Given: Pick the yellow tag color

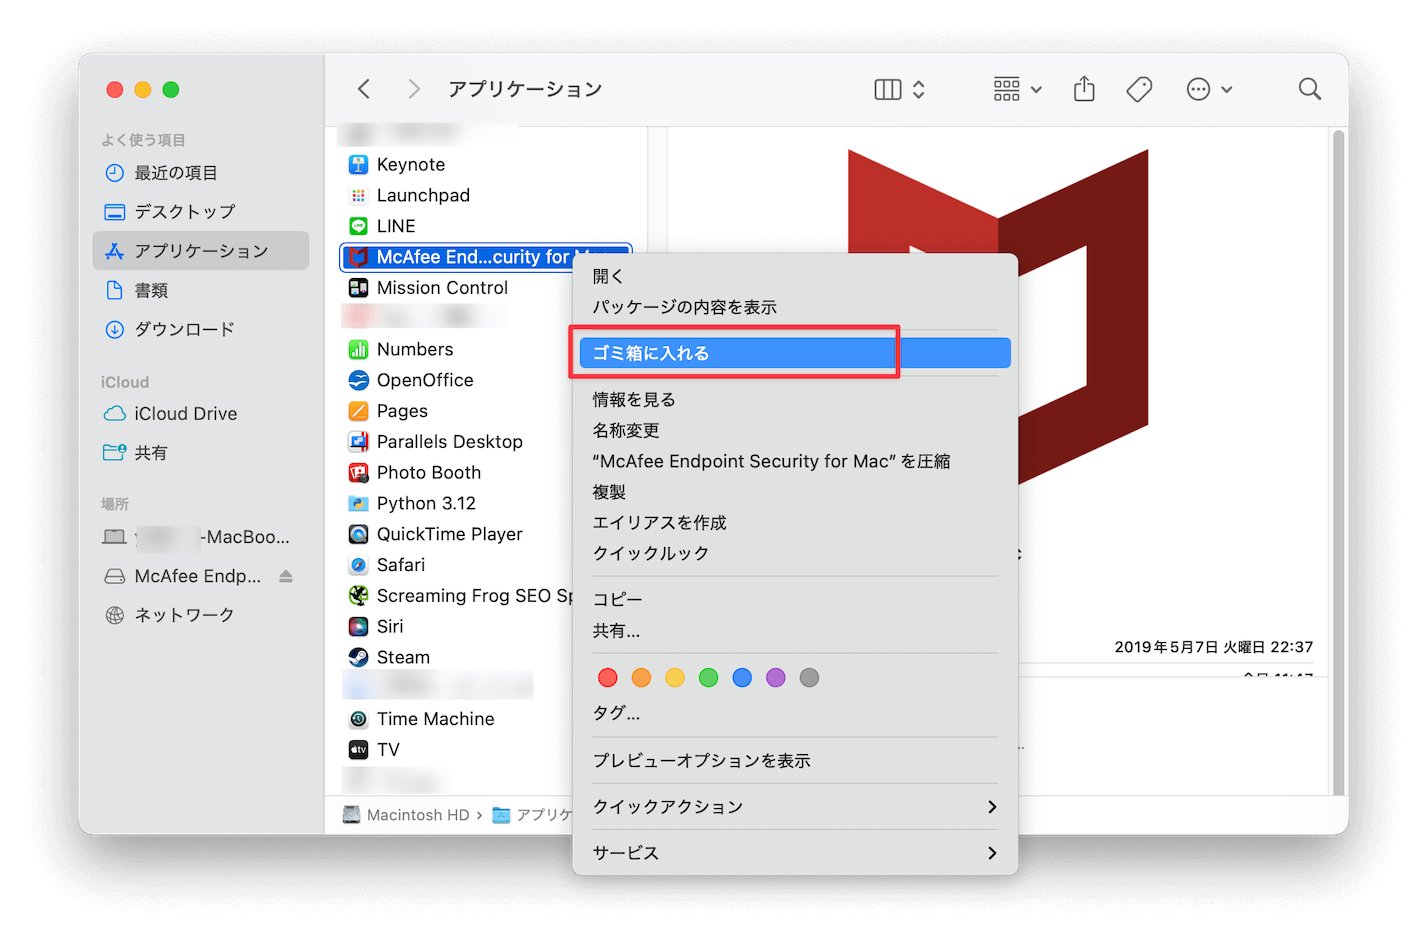Looking at the screenshot, I should 675,678.
